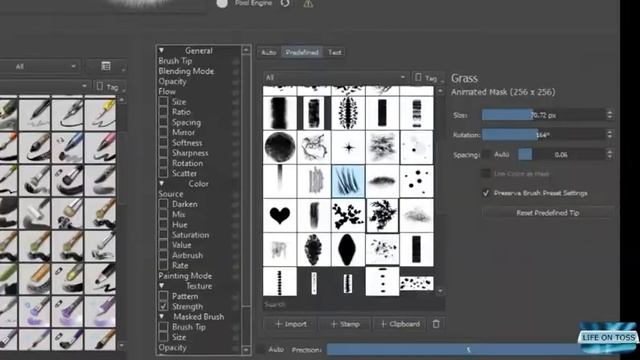Choose the large round textured brush tip
The height and width of the screenshot is (360, 640).
coord(280,147)
